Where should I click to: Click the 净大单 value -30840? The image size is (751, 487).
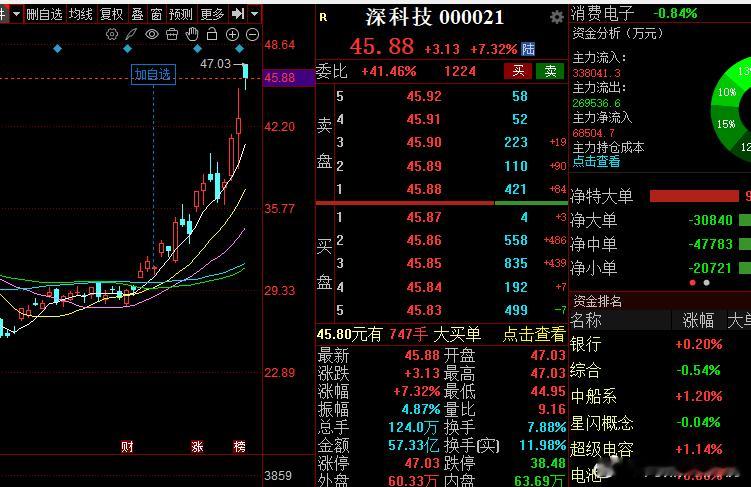[x=710, y=220]
